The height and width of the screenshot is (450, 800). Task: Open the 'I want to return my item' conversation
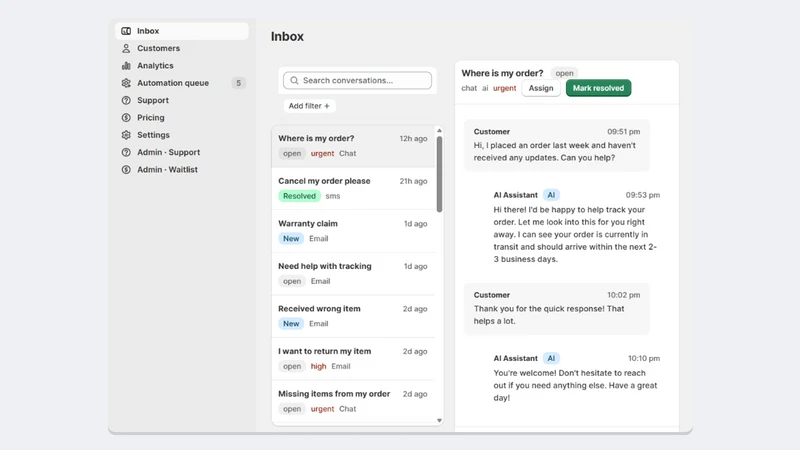(x=353, y=359)
